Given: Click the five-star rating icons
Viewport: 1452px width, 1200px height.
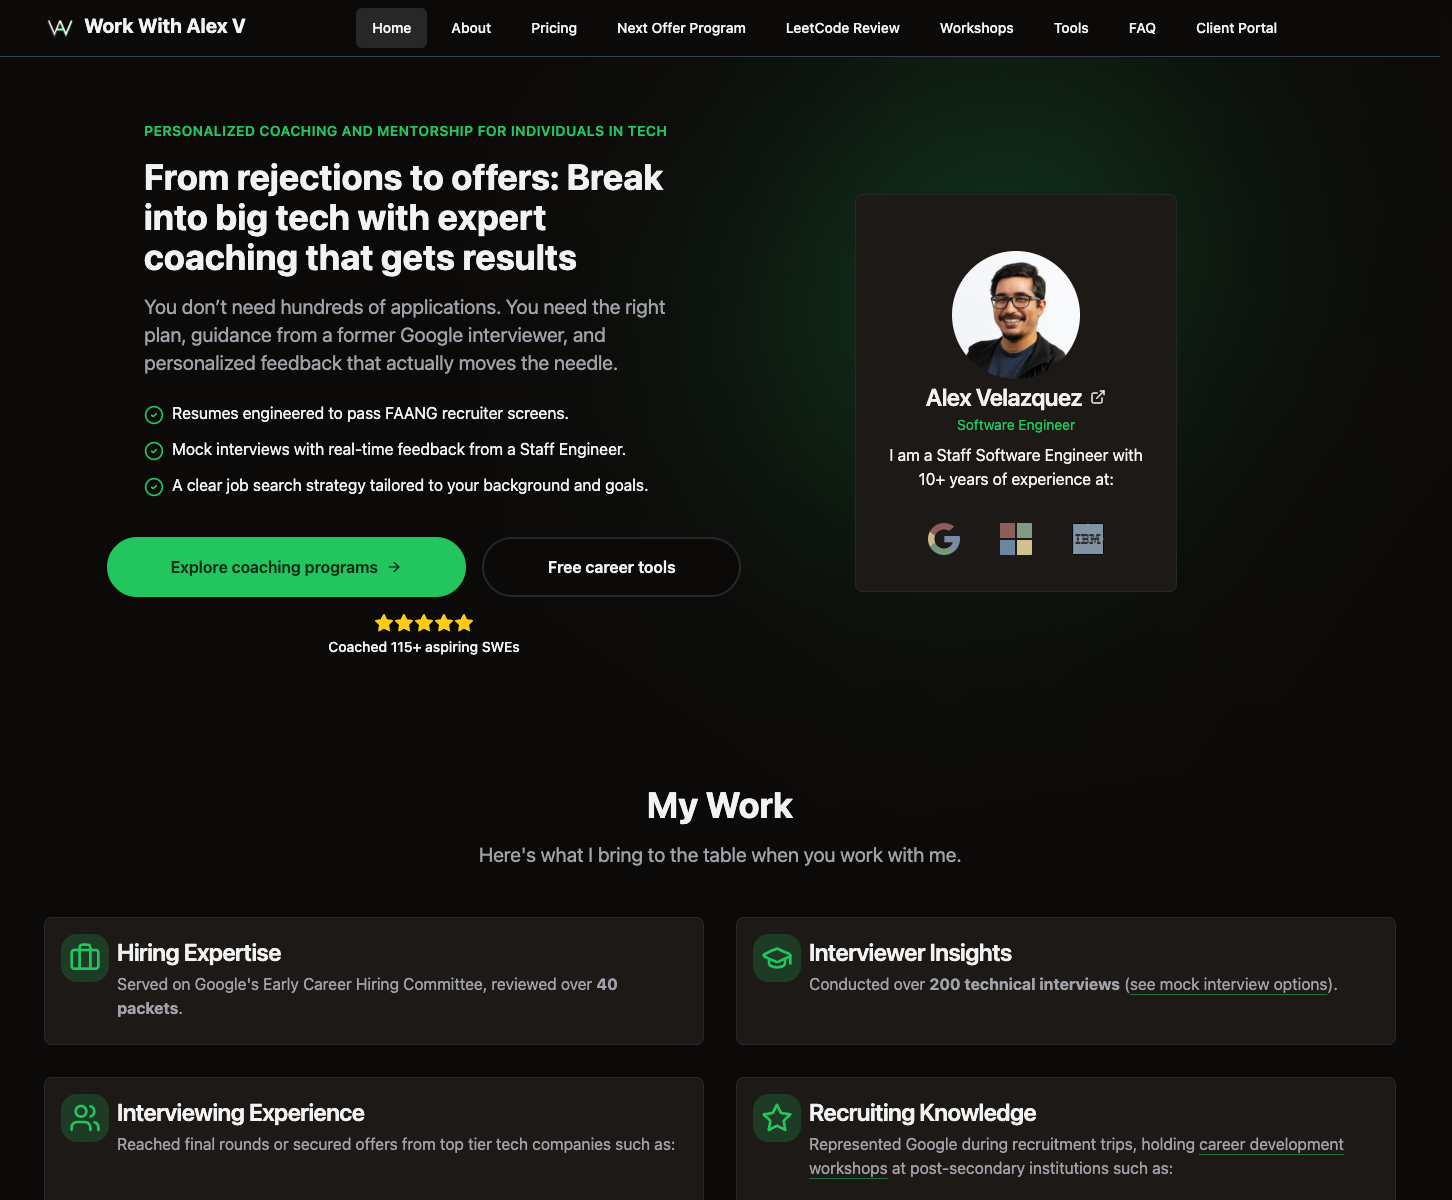Looking at the screenshot, I should [424, 623].
